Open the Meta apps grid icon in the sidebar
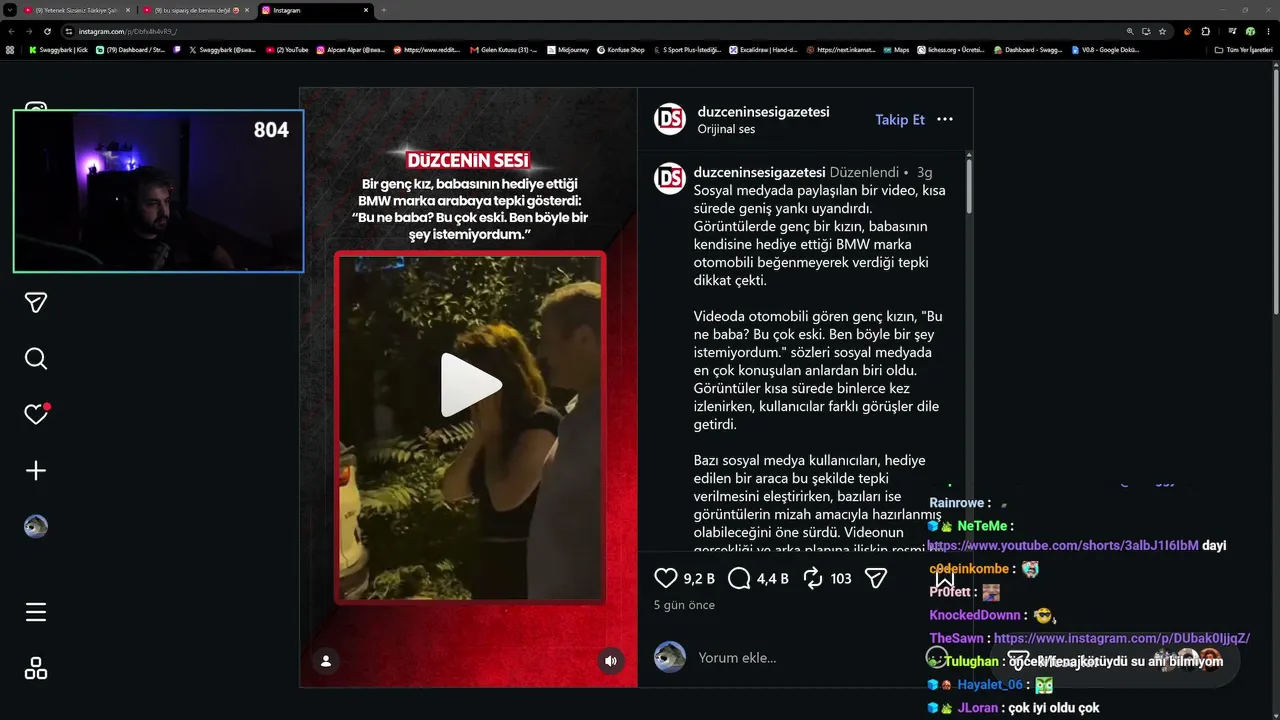 [36, 669]
